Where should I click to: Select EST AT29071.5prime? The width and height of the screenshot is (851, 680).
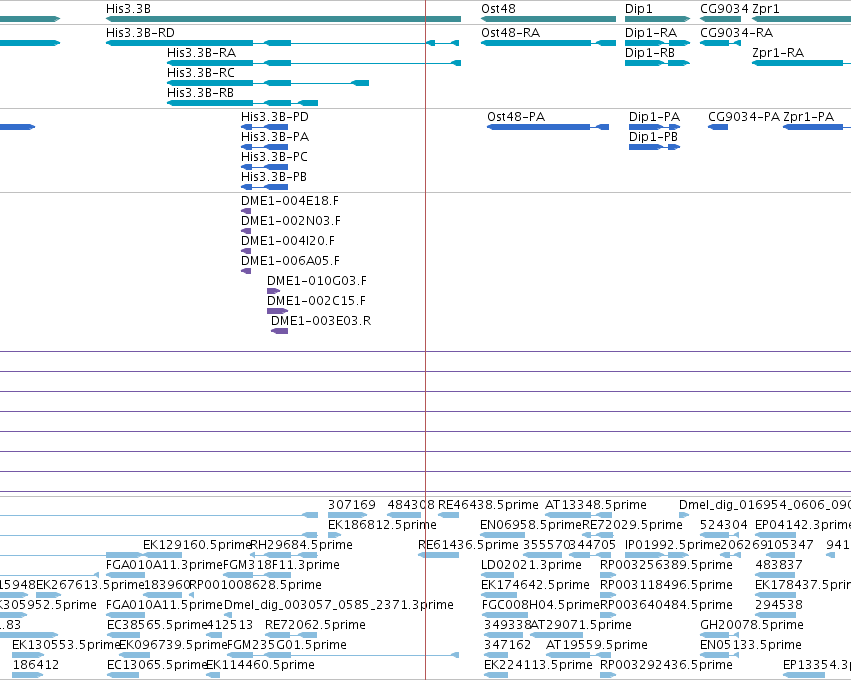[556, 635]
